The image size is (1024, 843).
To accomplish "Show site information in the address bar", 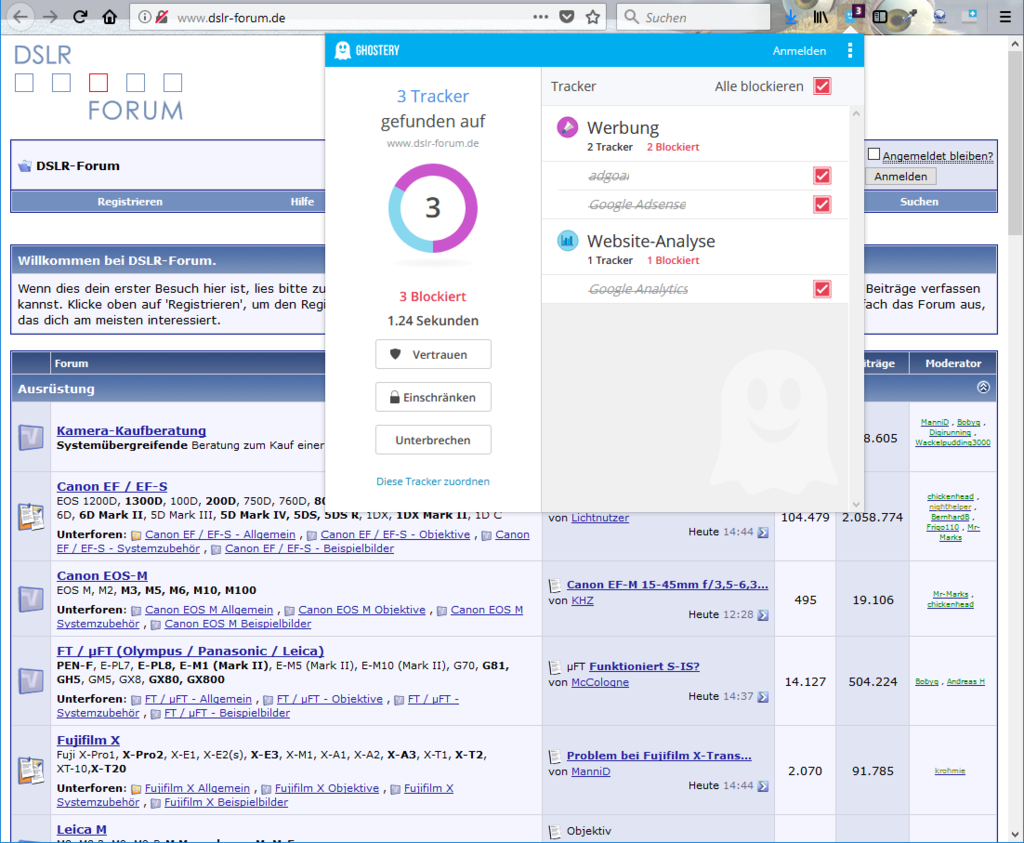I will (144, 17).
